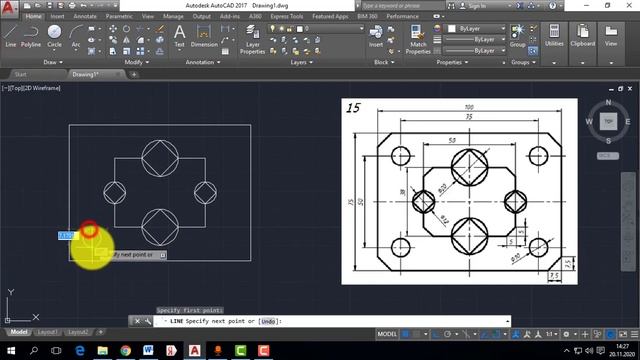Click Sign In in title bar
This screenshot has width=640, height=360.
[x=477, y=6]
